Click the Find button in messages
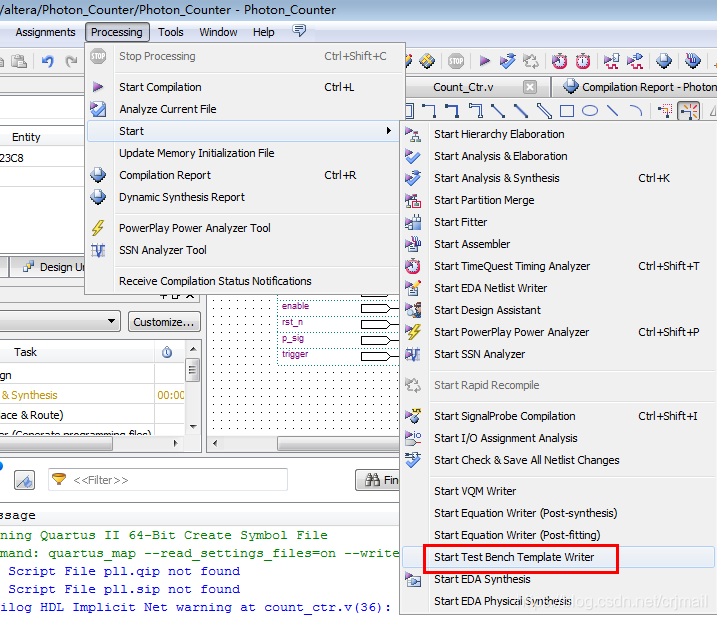Screen dimensions: 717x620 pyautogui.click(x=378, y=480)
